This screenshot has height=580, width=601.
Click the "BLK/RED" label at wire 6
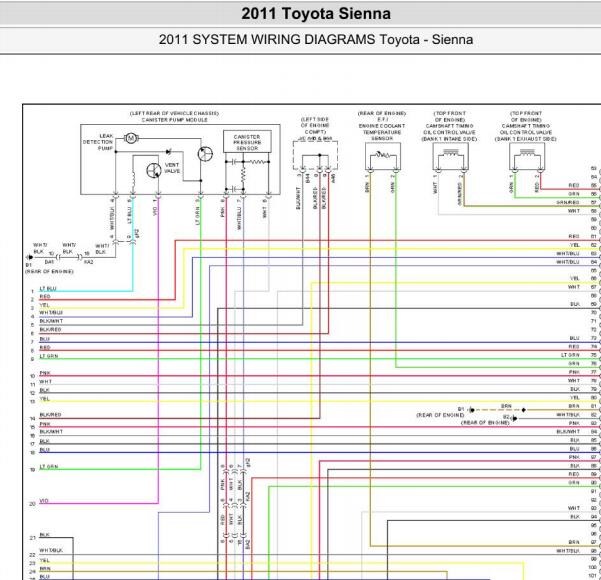pos(50,330)
